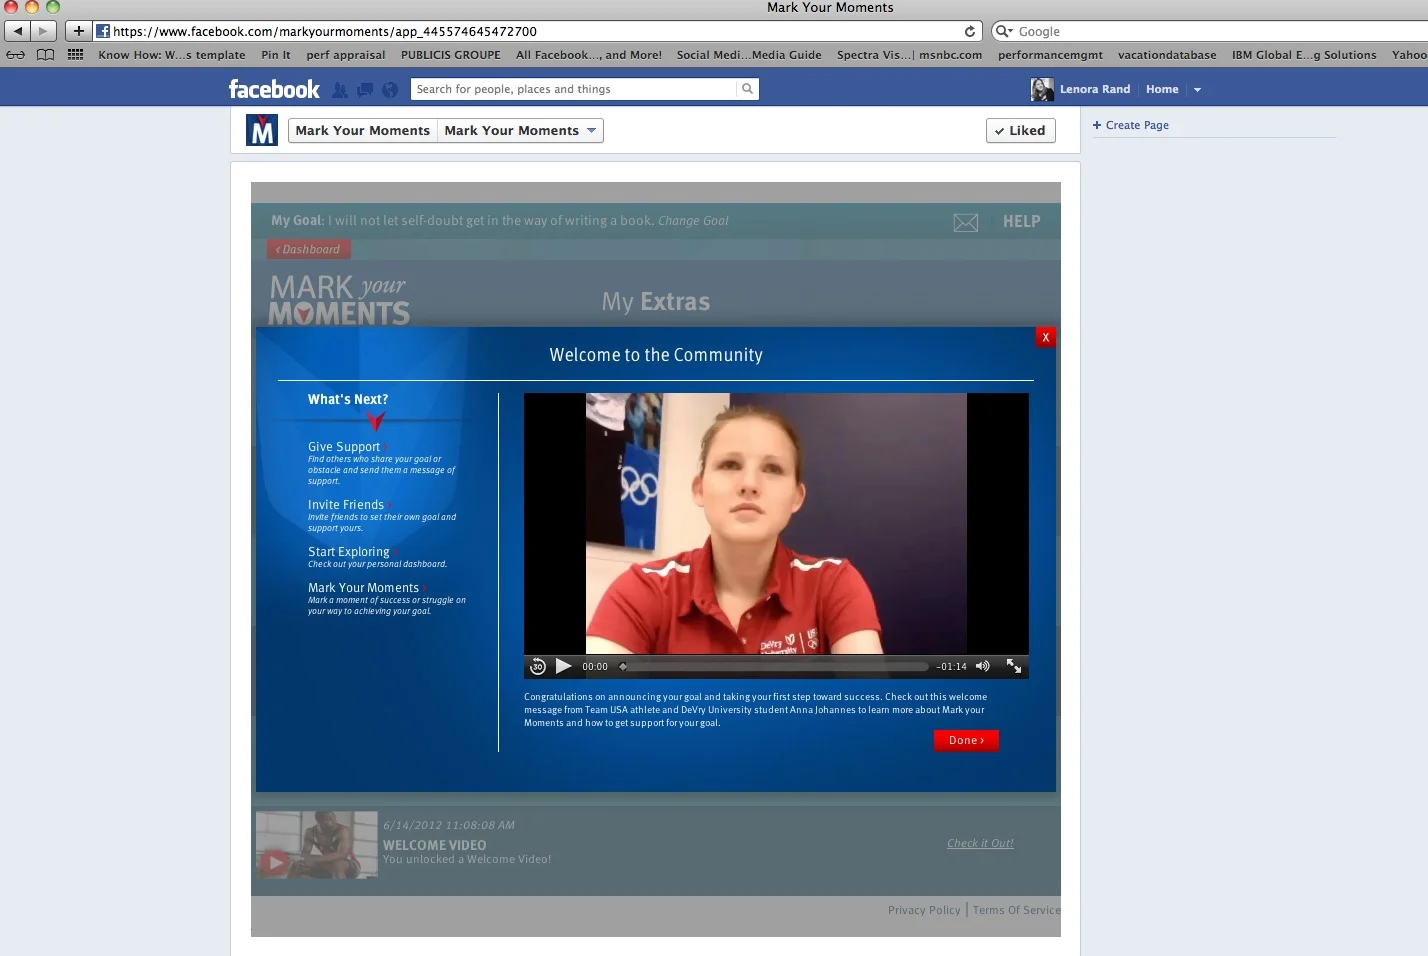1428x956 pixels.
Task: Open the Privacy Policy link
Action: pos(924,910)
